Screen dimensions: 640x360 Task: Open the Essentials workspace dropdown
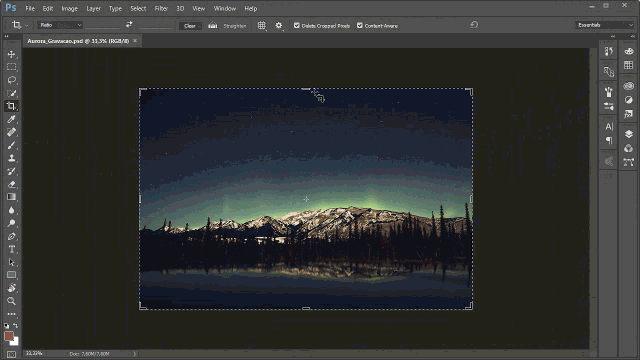tap(604, 25)
